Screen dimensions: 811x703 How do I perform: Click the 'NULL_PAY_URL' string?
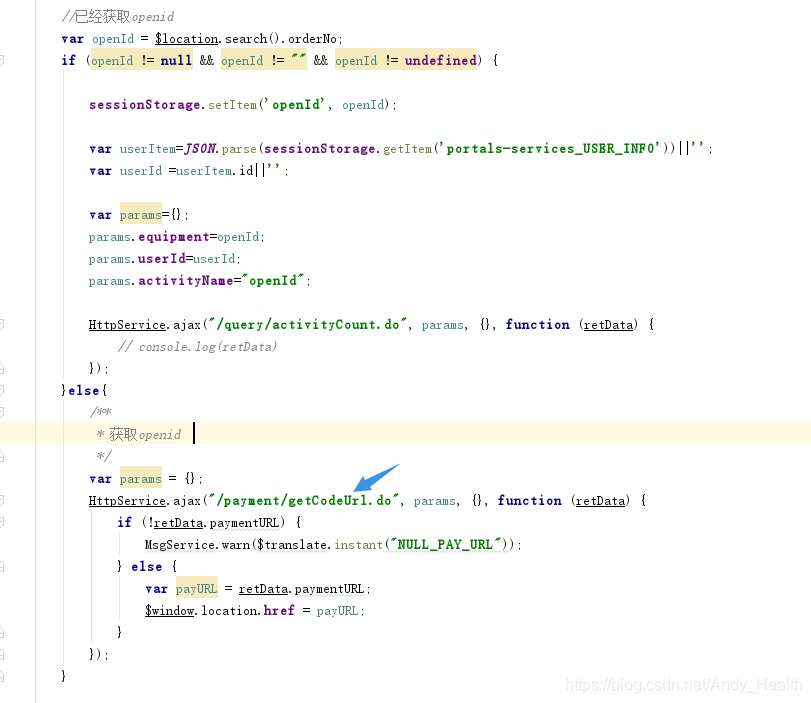coord(445,545)
